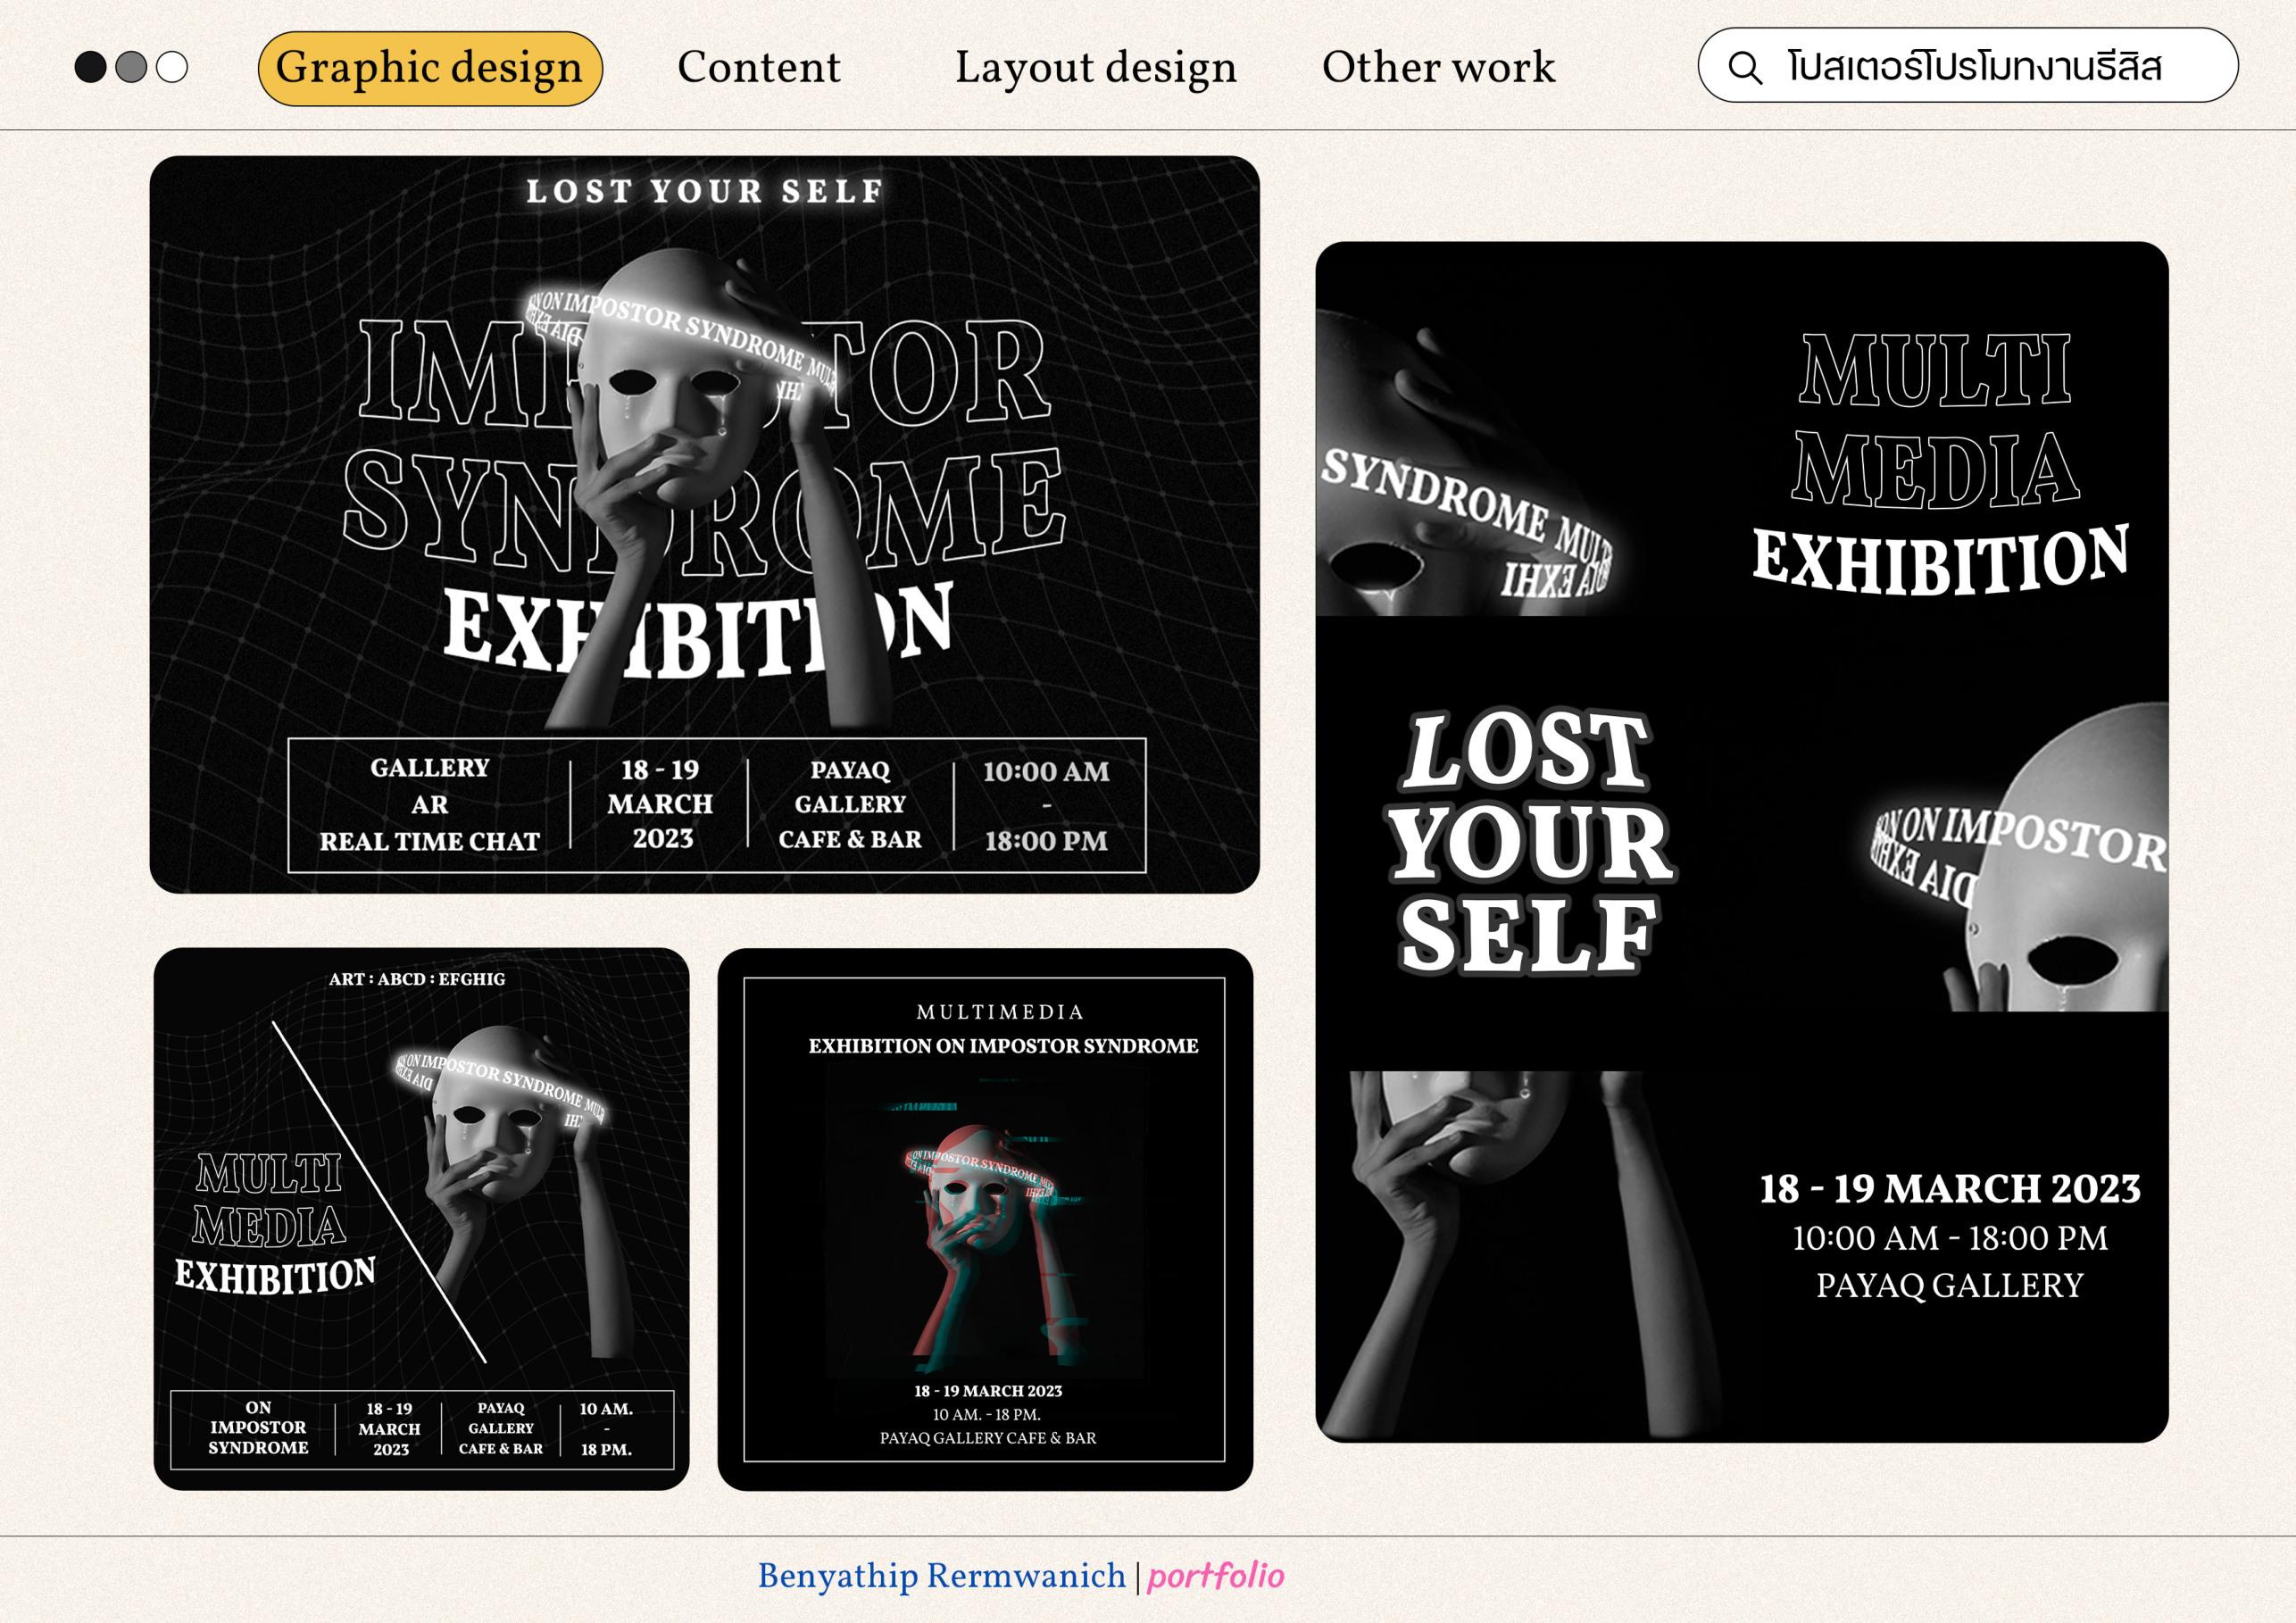Click the search magnifier icon
The image size is (2296, 1623).
point(1745,68)
